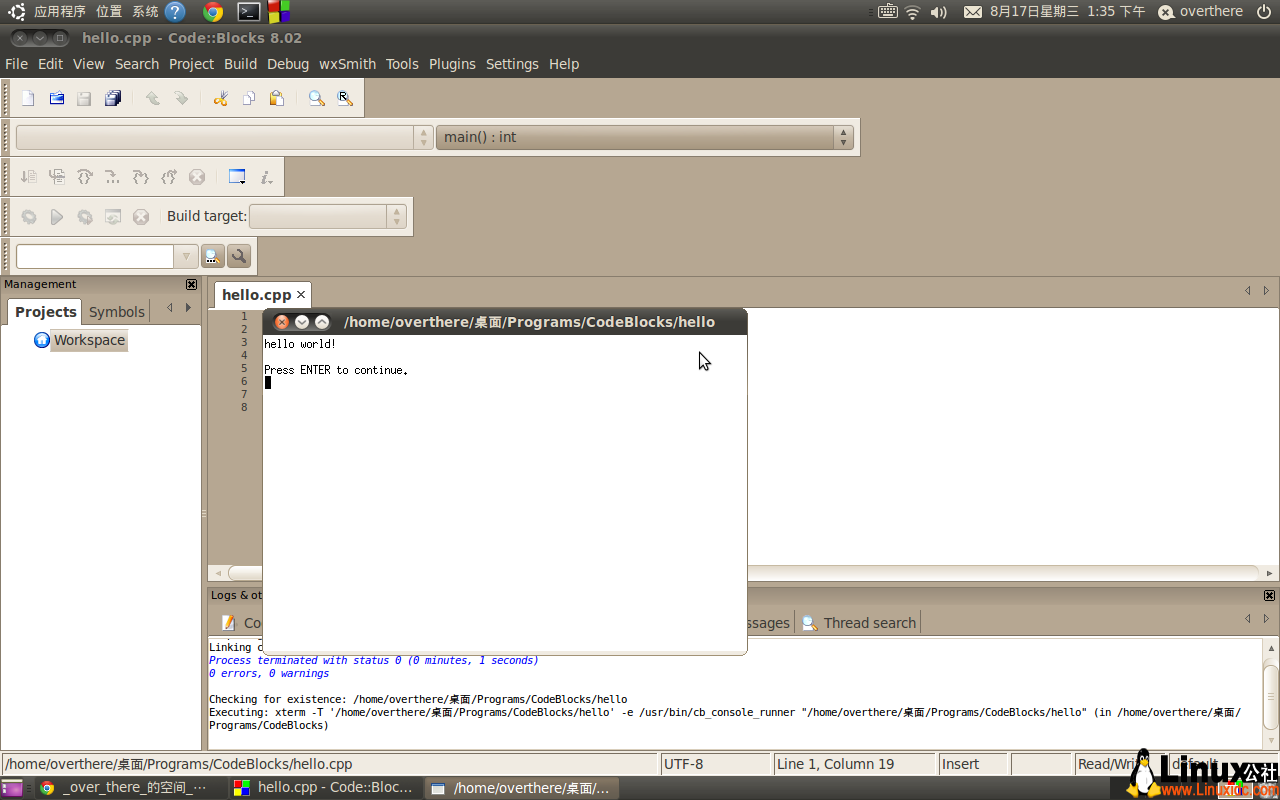Open the incremental search dropdown arrow

point(186,256)
